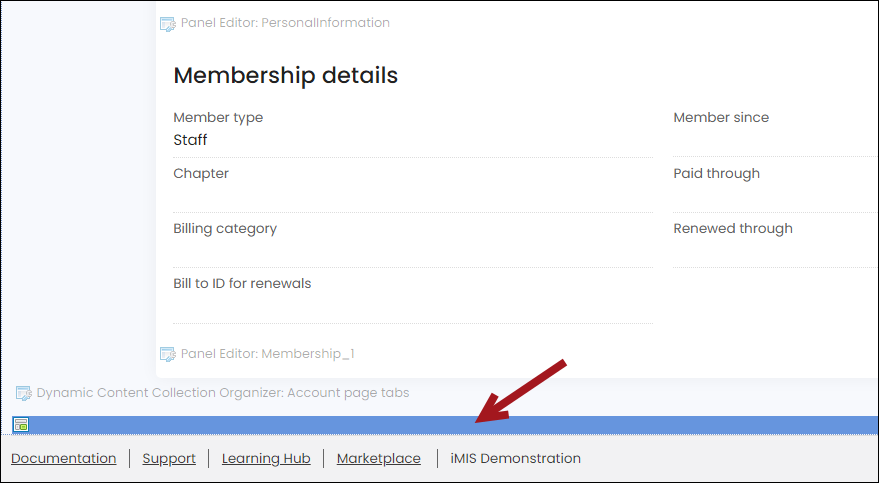The width and height of the screenshot is (879, 483).
Task: Select the 'Panel Editor: PersonalInformation' label
Action: [285, 23]
